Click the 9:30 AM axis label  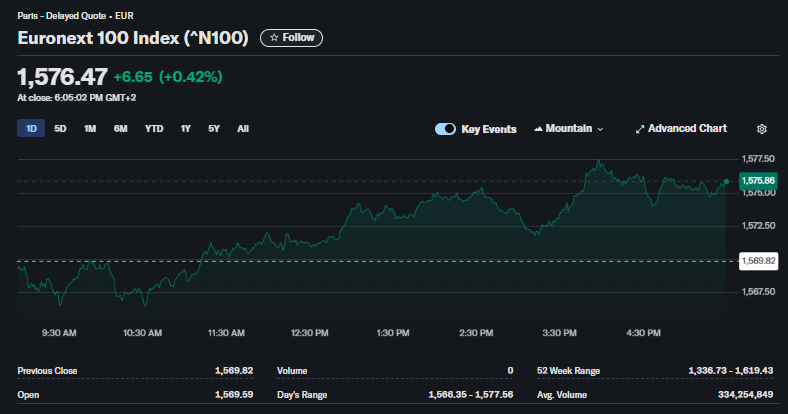(59, 333)
